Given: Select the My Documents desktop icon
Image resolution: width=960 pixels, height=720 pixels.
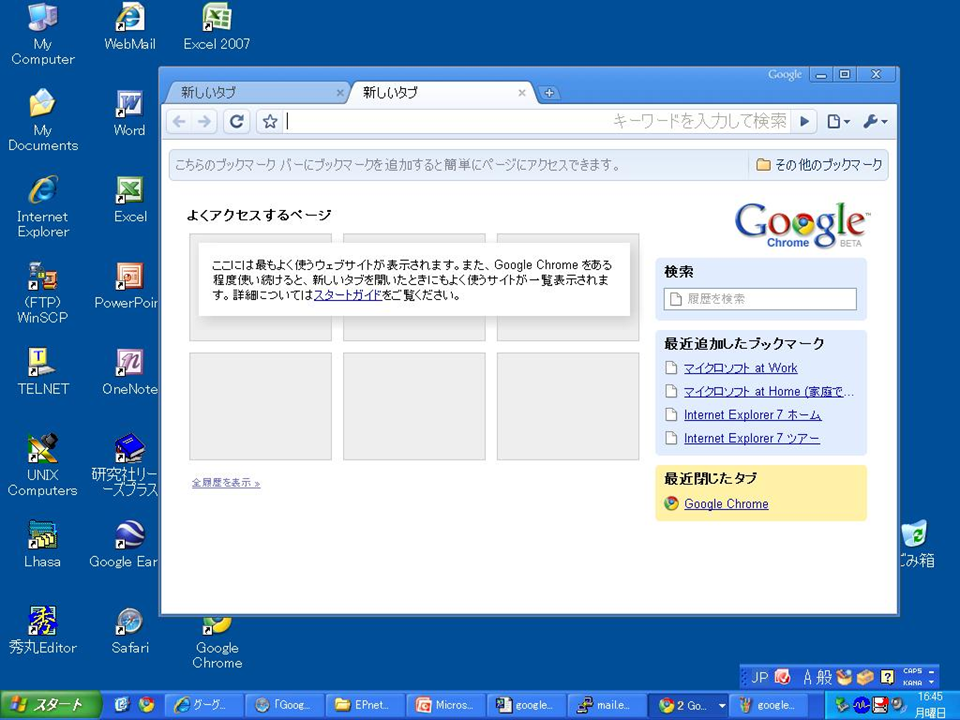Looking at the screenshot, I should (43, 120).
